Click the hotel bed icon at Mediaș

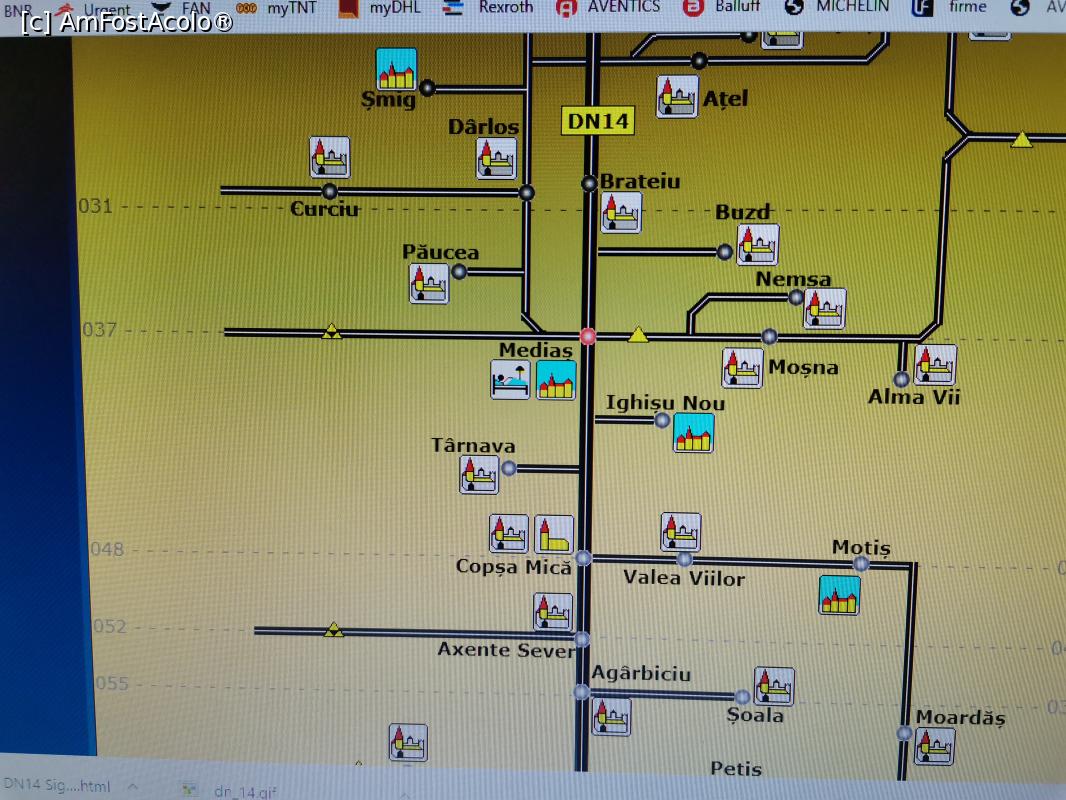pos(510,380)
